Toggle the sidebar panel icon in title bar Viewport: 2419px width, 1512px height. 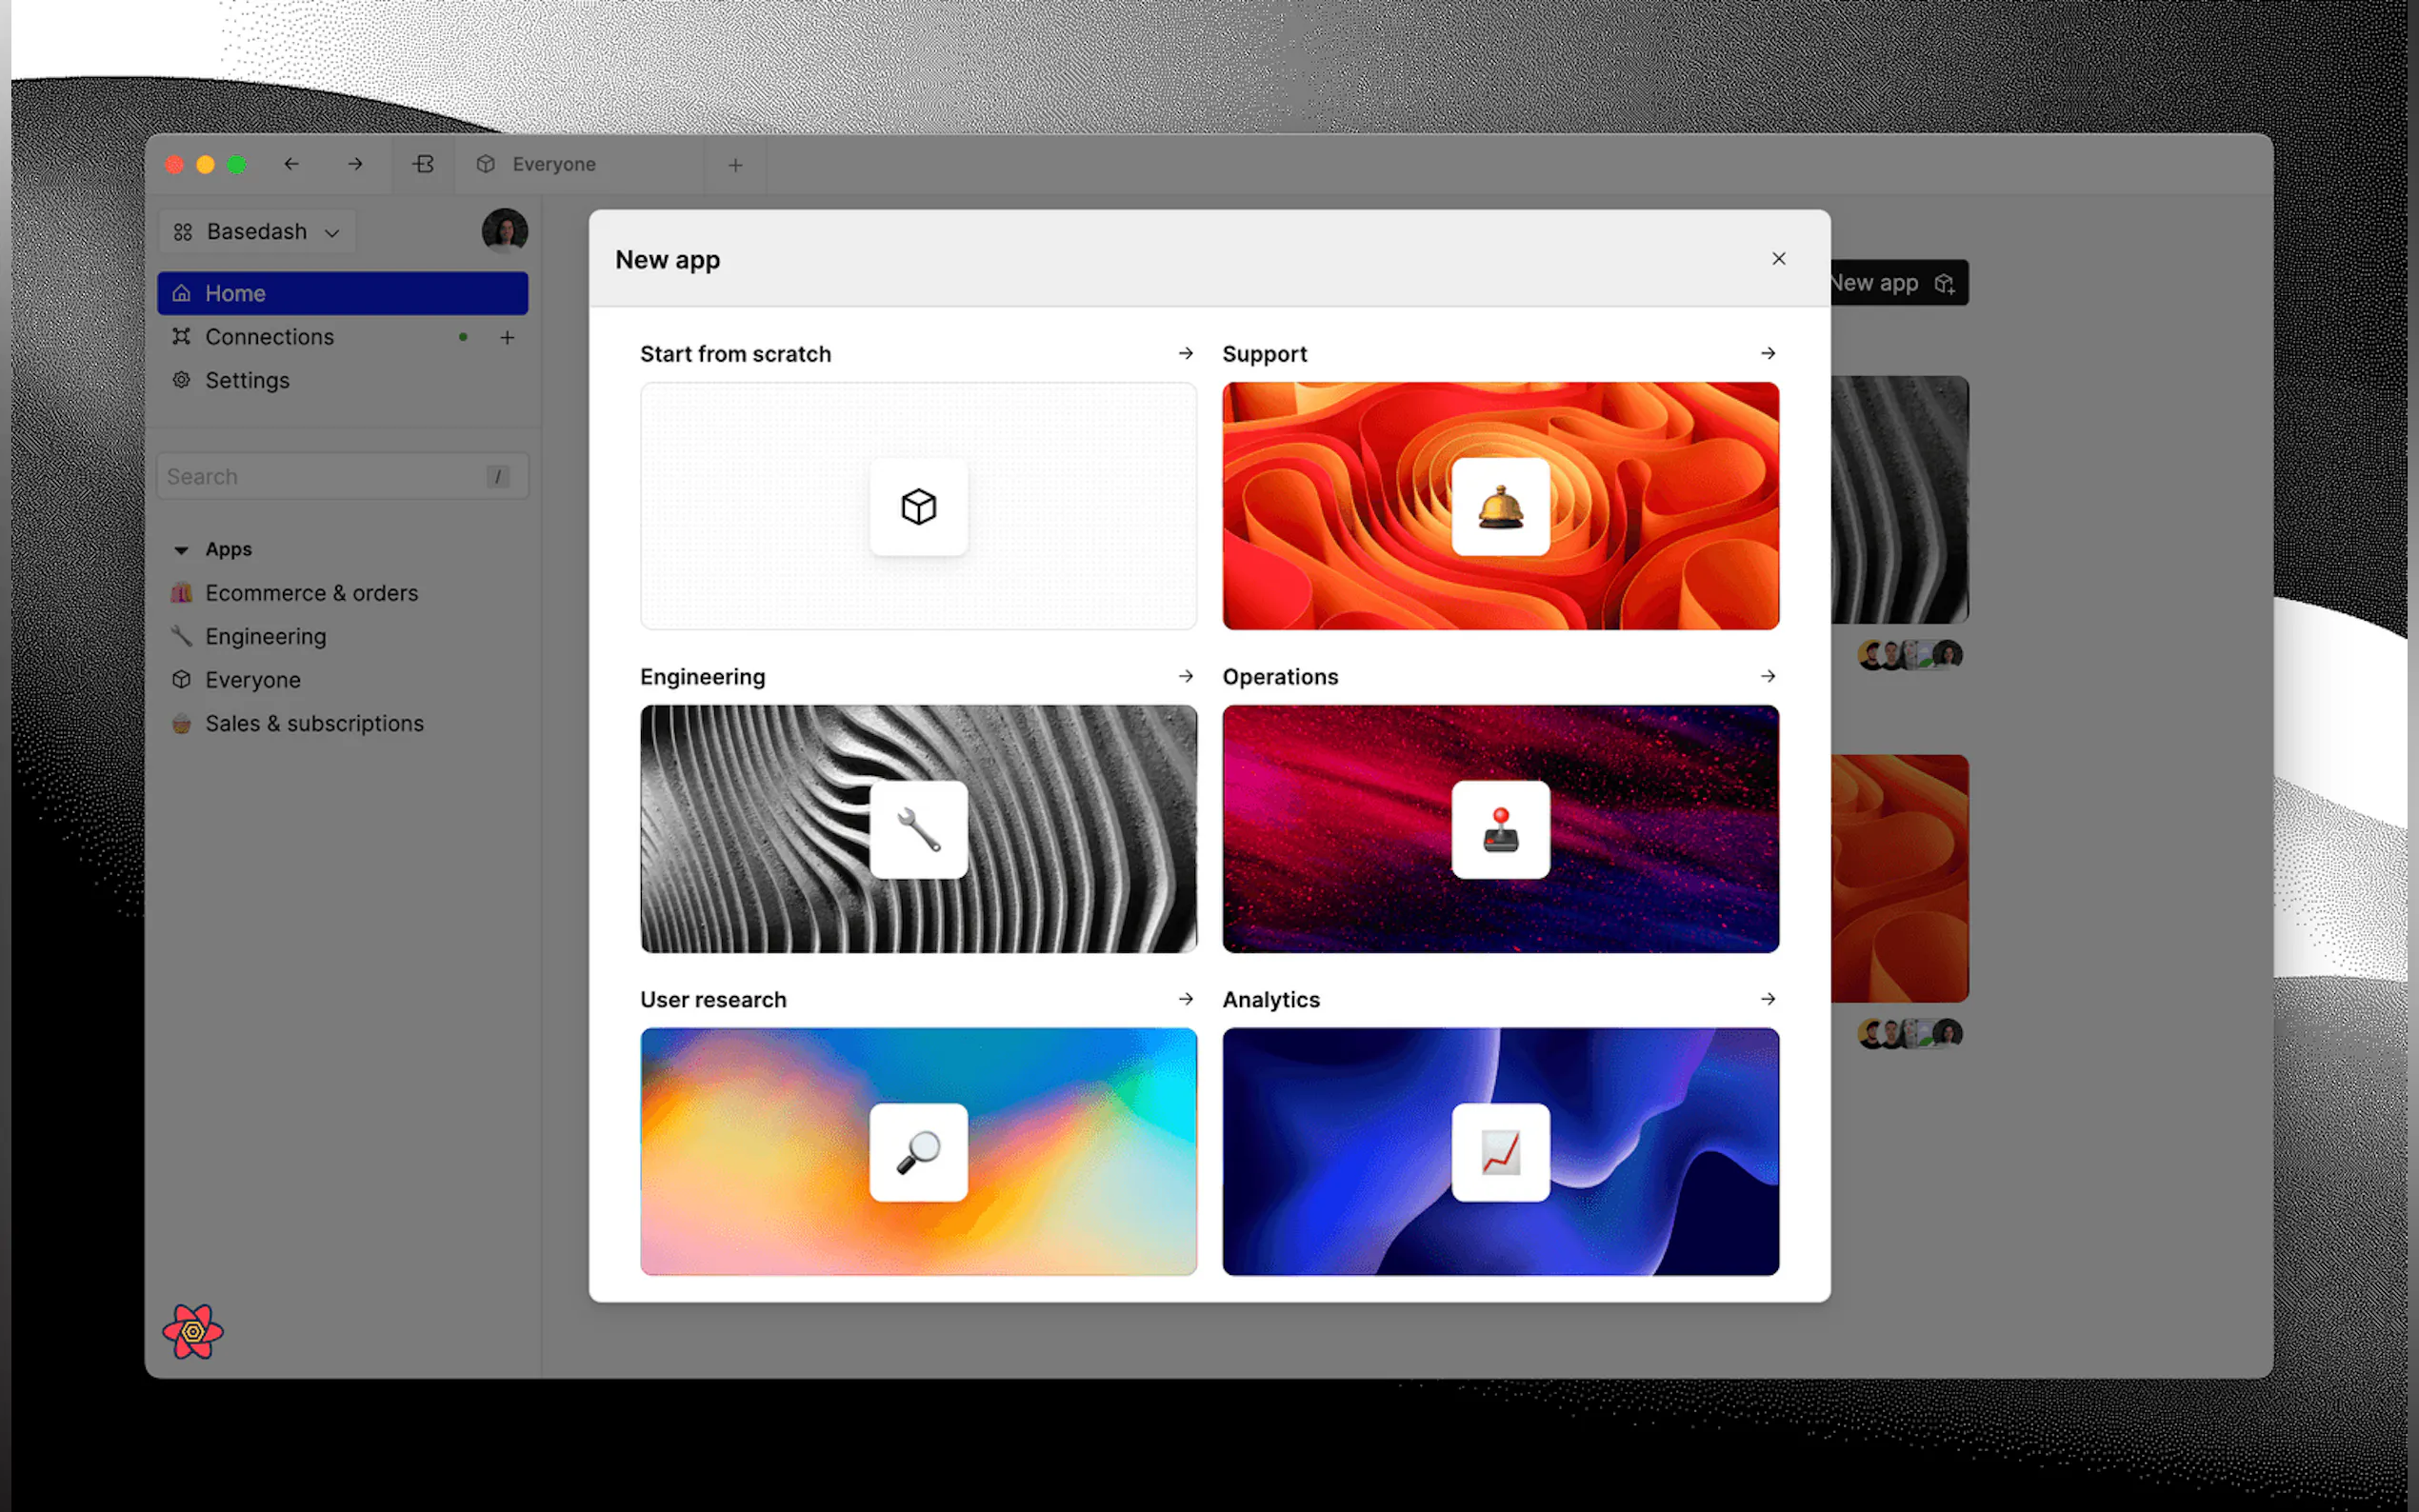(x=423, y=164)
